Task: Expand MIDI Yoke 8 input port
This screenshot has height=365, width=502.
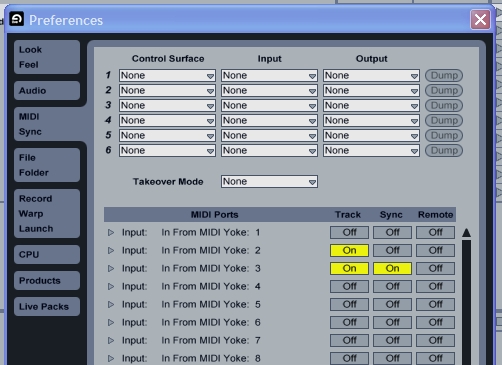Action: 111,358
